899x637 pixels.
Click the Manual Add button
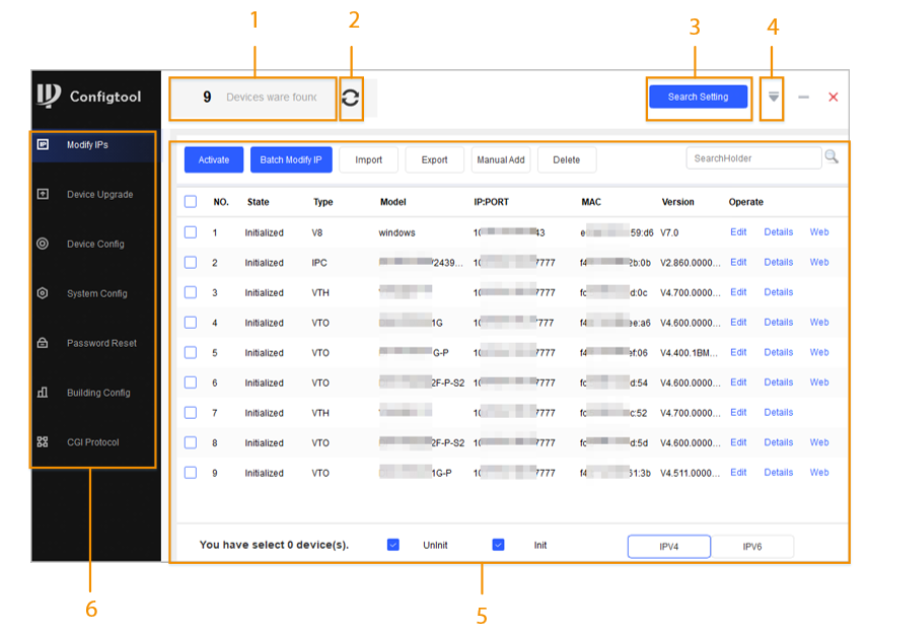coord(501,160)
